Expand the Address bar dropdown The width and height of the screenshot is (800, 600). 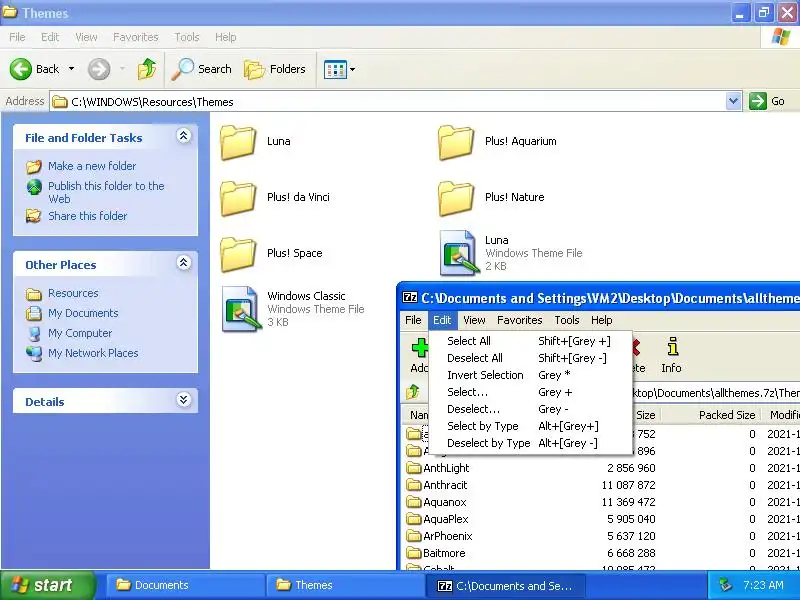(x=733, y=101)
